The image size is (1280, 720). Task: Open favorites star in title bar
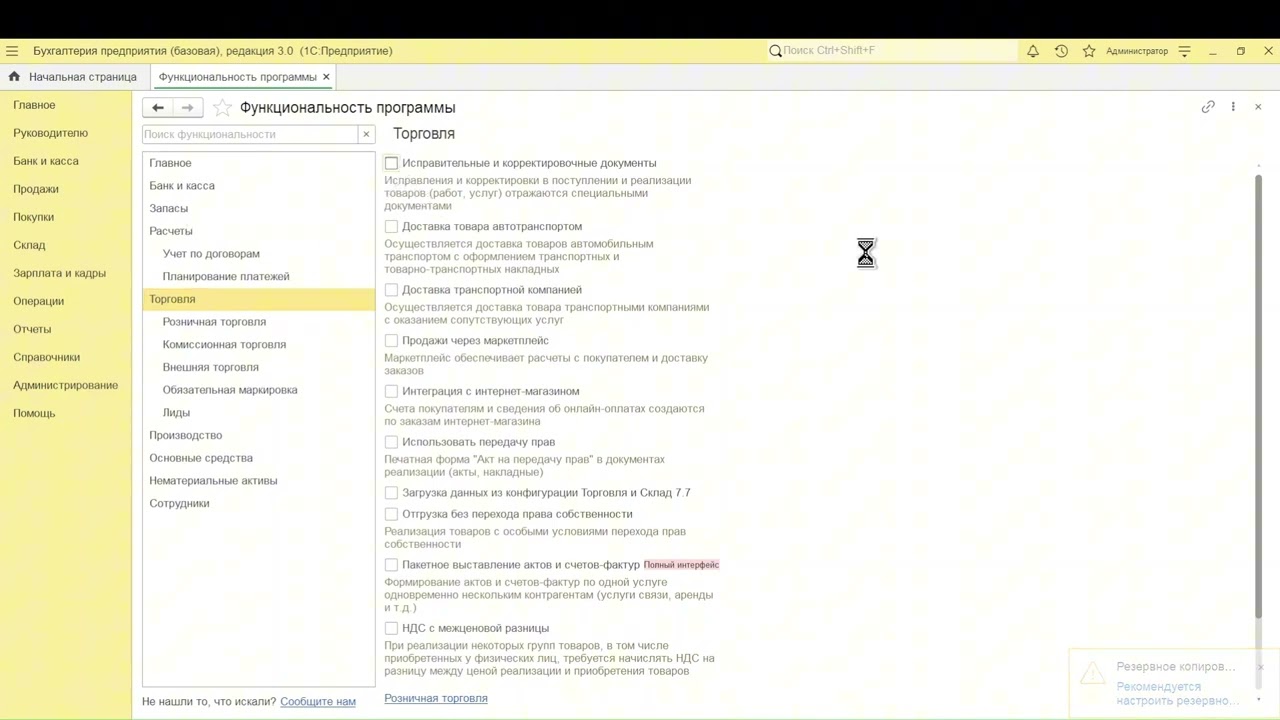[1089, 51]
